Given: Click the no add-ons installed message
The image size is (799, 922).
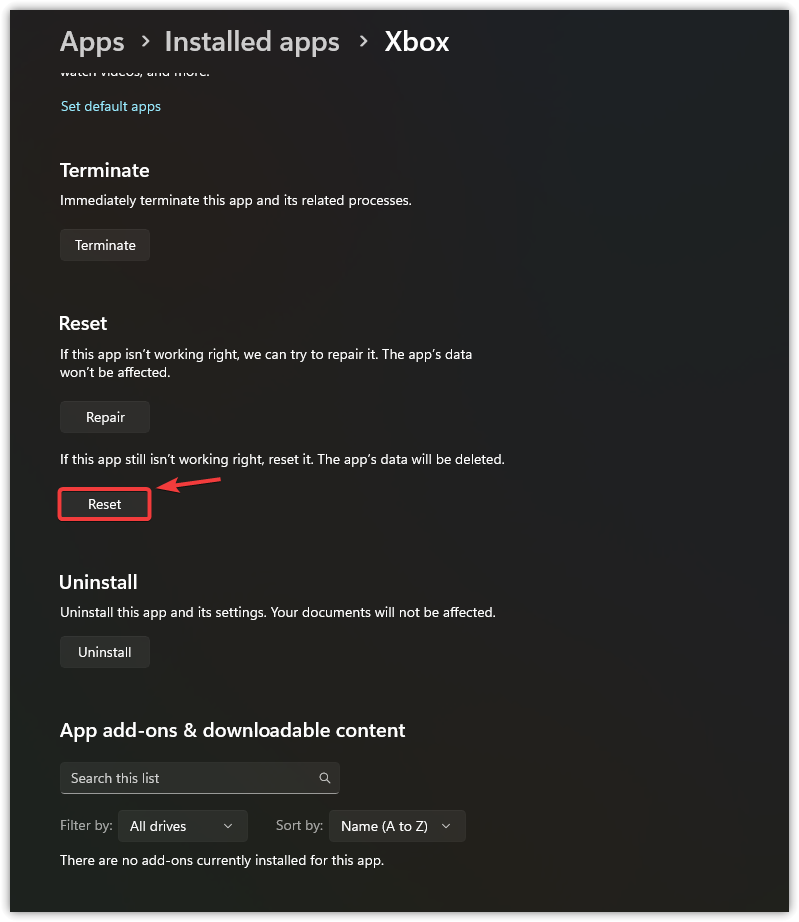Looking at the screenshot, I should 222,860.
